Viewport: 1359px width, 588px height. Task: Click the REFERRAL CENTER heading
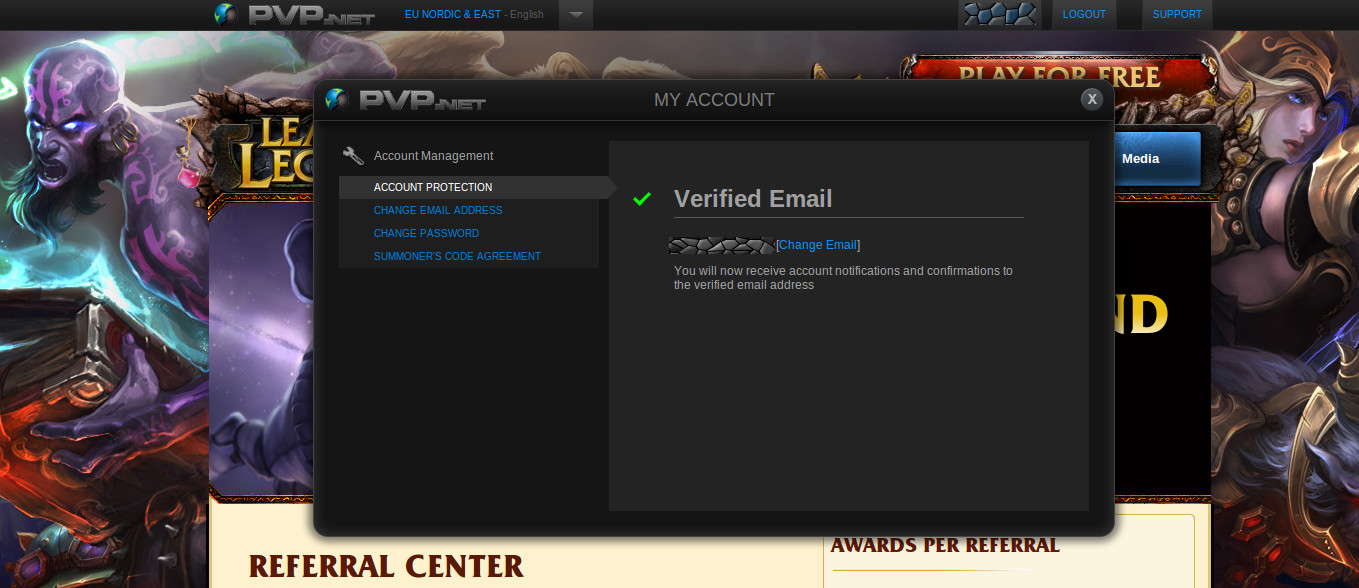click(386, 567)
